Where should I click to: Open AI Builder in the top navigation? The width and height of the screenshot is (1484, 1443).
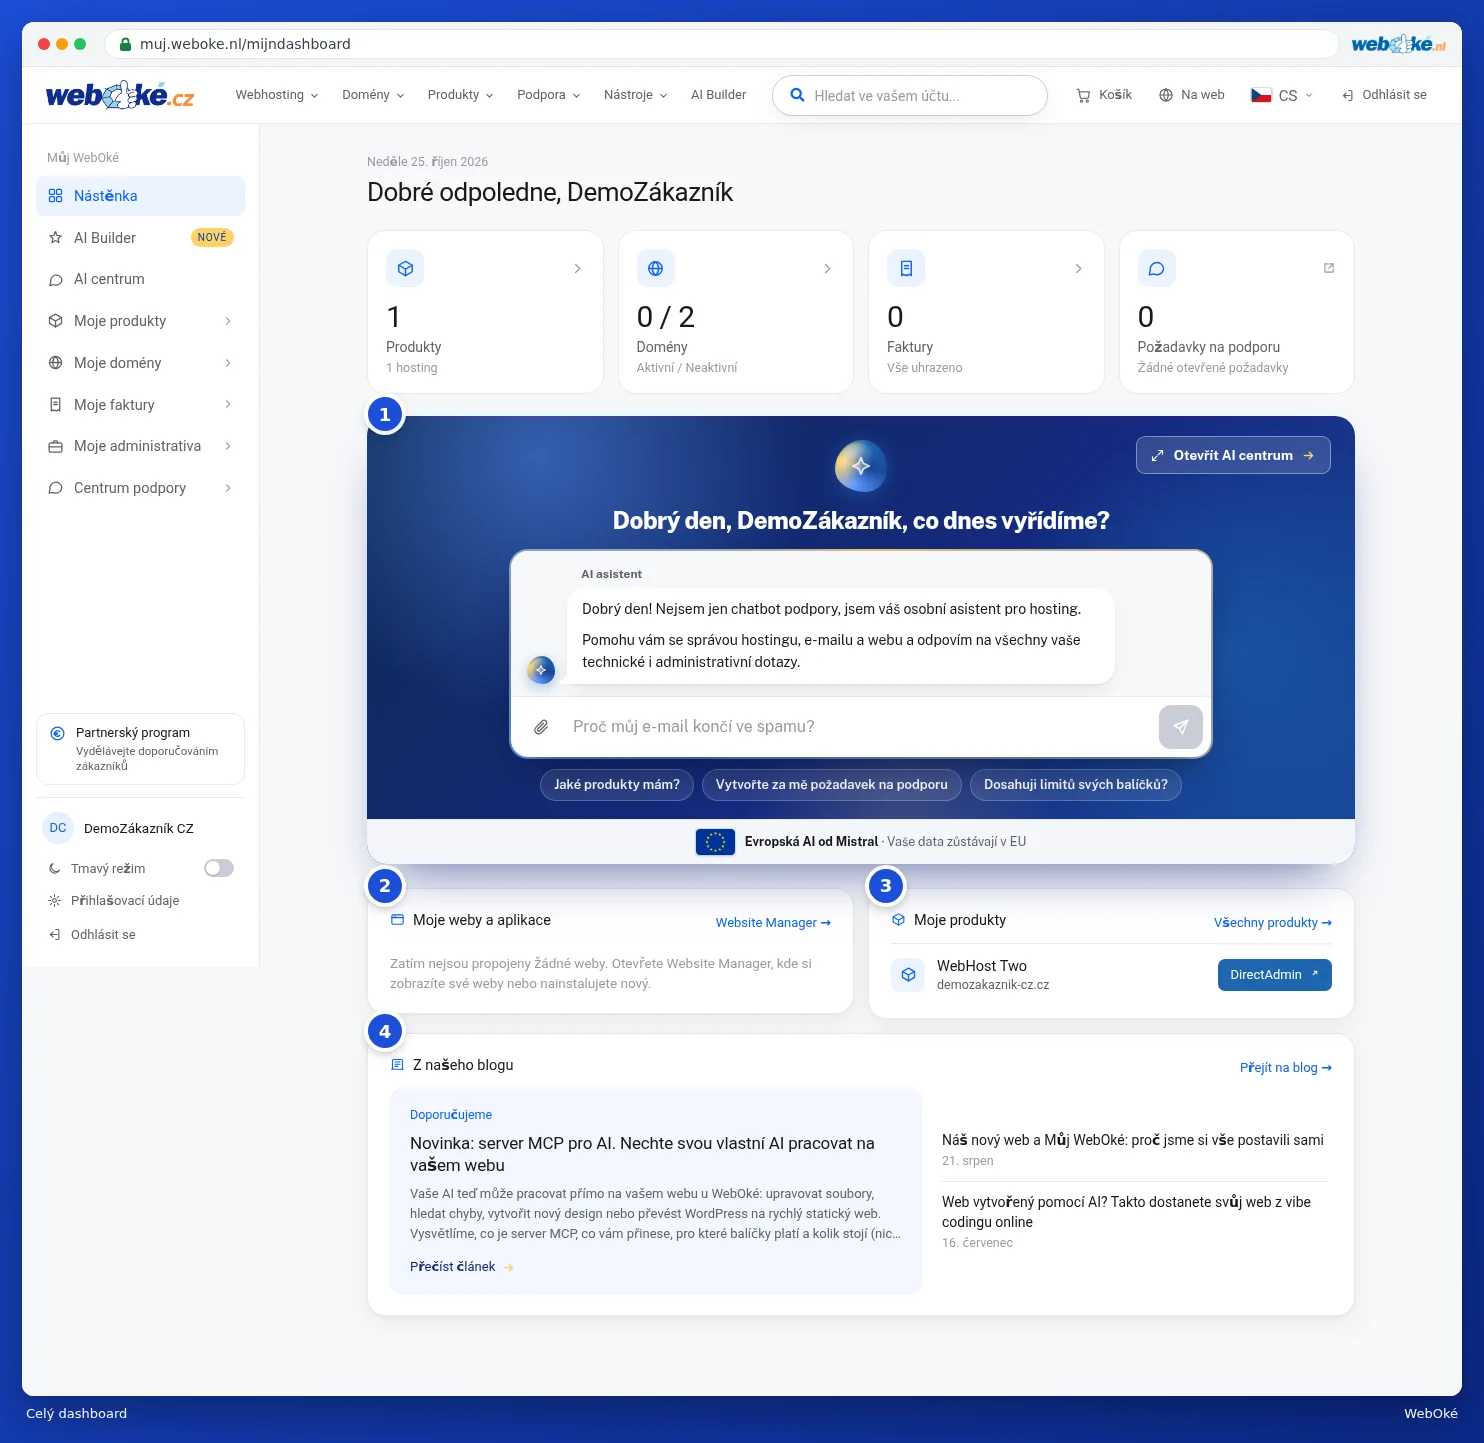(x=718, y=95)
